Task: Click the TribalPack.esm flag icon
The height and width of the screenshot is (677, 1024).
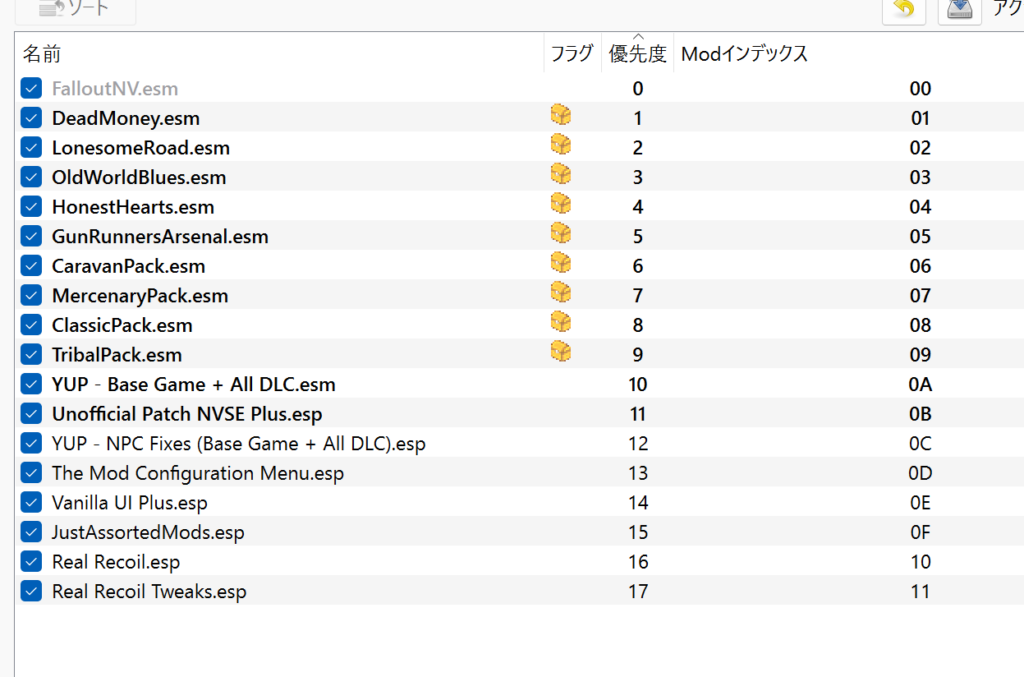Action: coord(561,352)
